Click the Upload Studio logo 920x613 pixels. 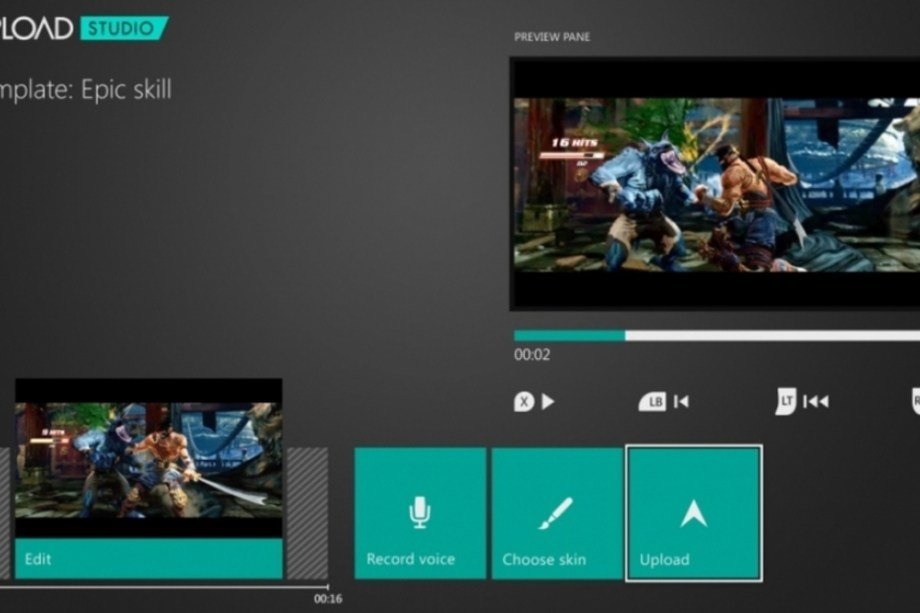[83, 28]
